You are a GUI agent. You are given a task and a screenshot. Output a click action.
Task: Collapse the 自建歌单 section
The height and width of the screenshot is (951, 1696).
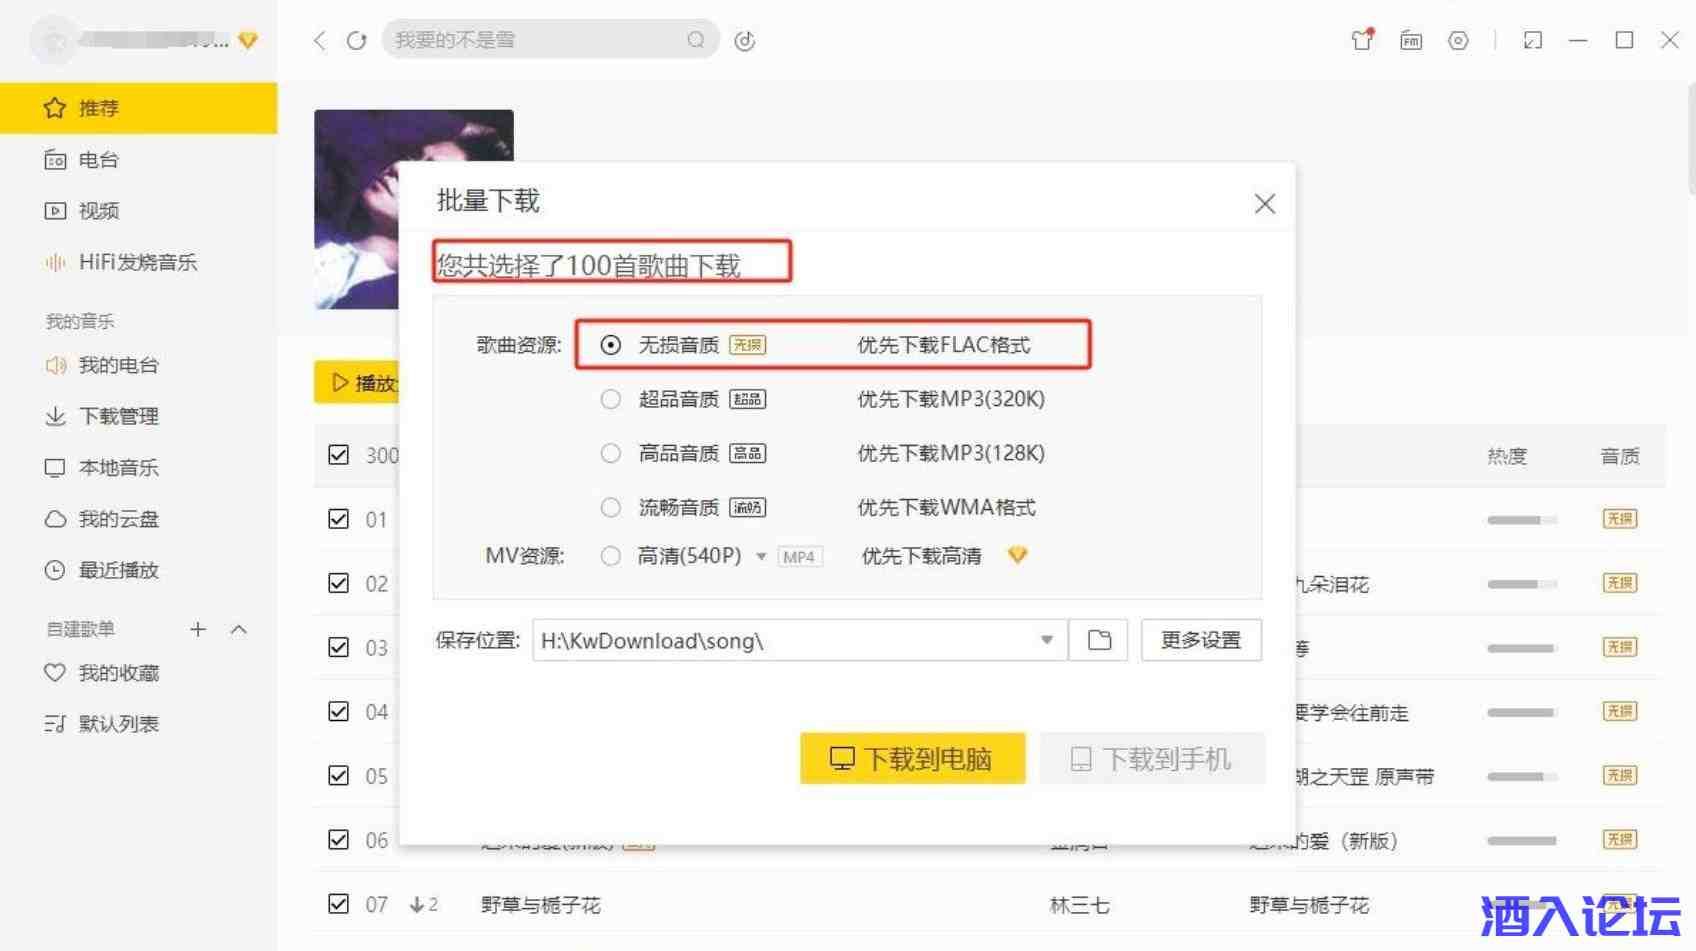pos(238,629)
